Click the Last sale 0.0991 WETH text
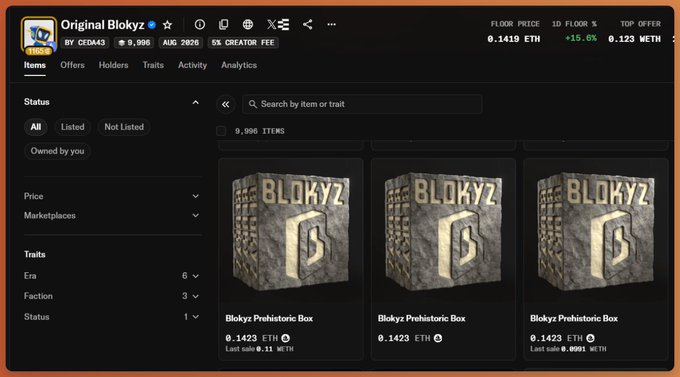Image resolution: width=680 pixels, height=377 pixels. pyautogui.click(x=568, y=349)
